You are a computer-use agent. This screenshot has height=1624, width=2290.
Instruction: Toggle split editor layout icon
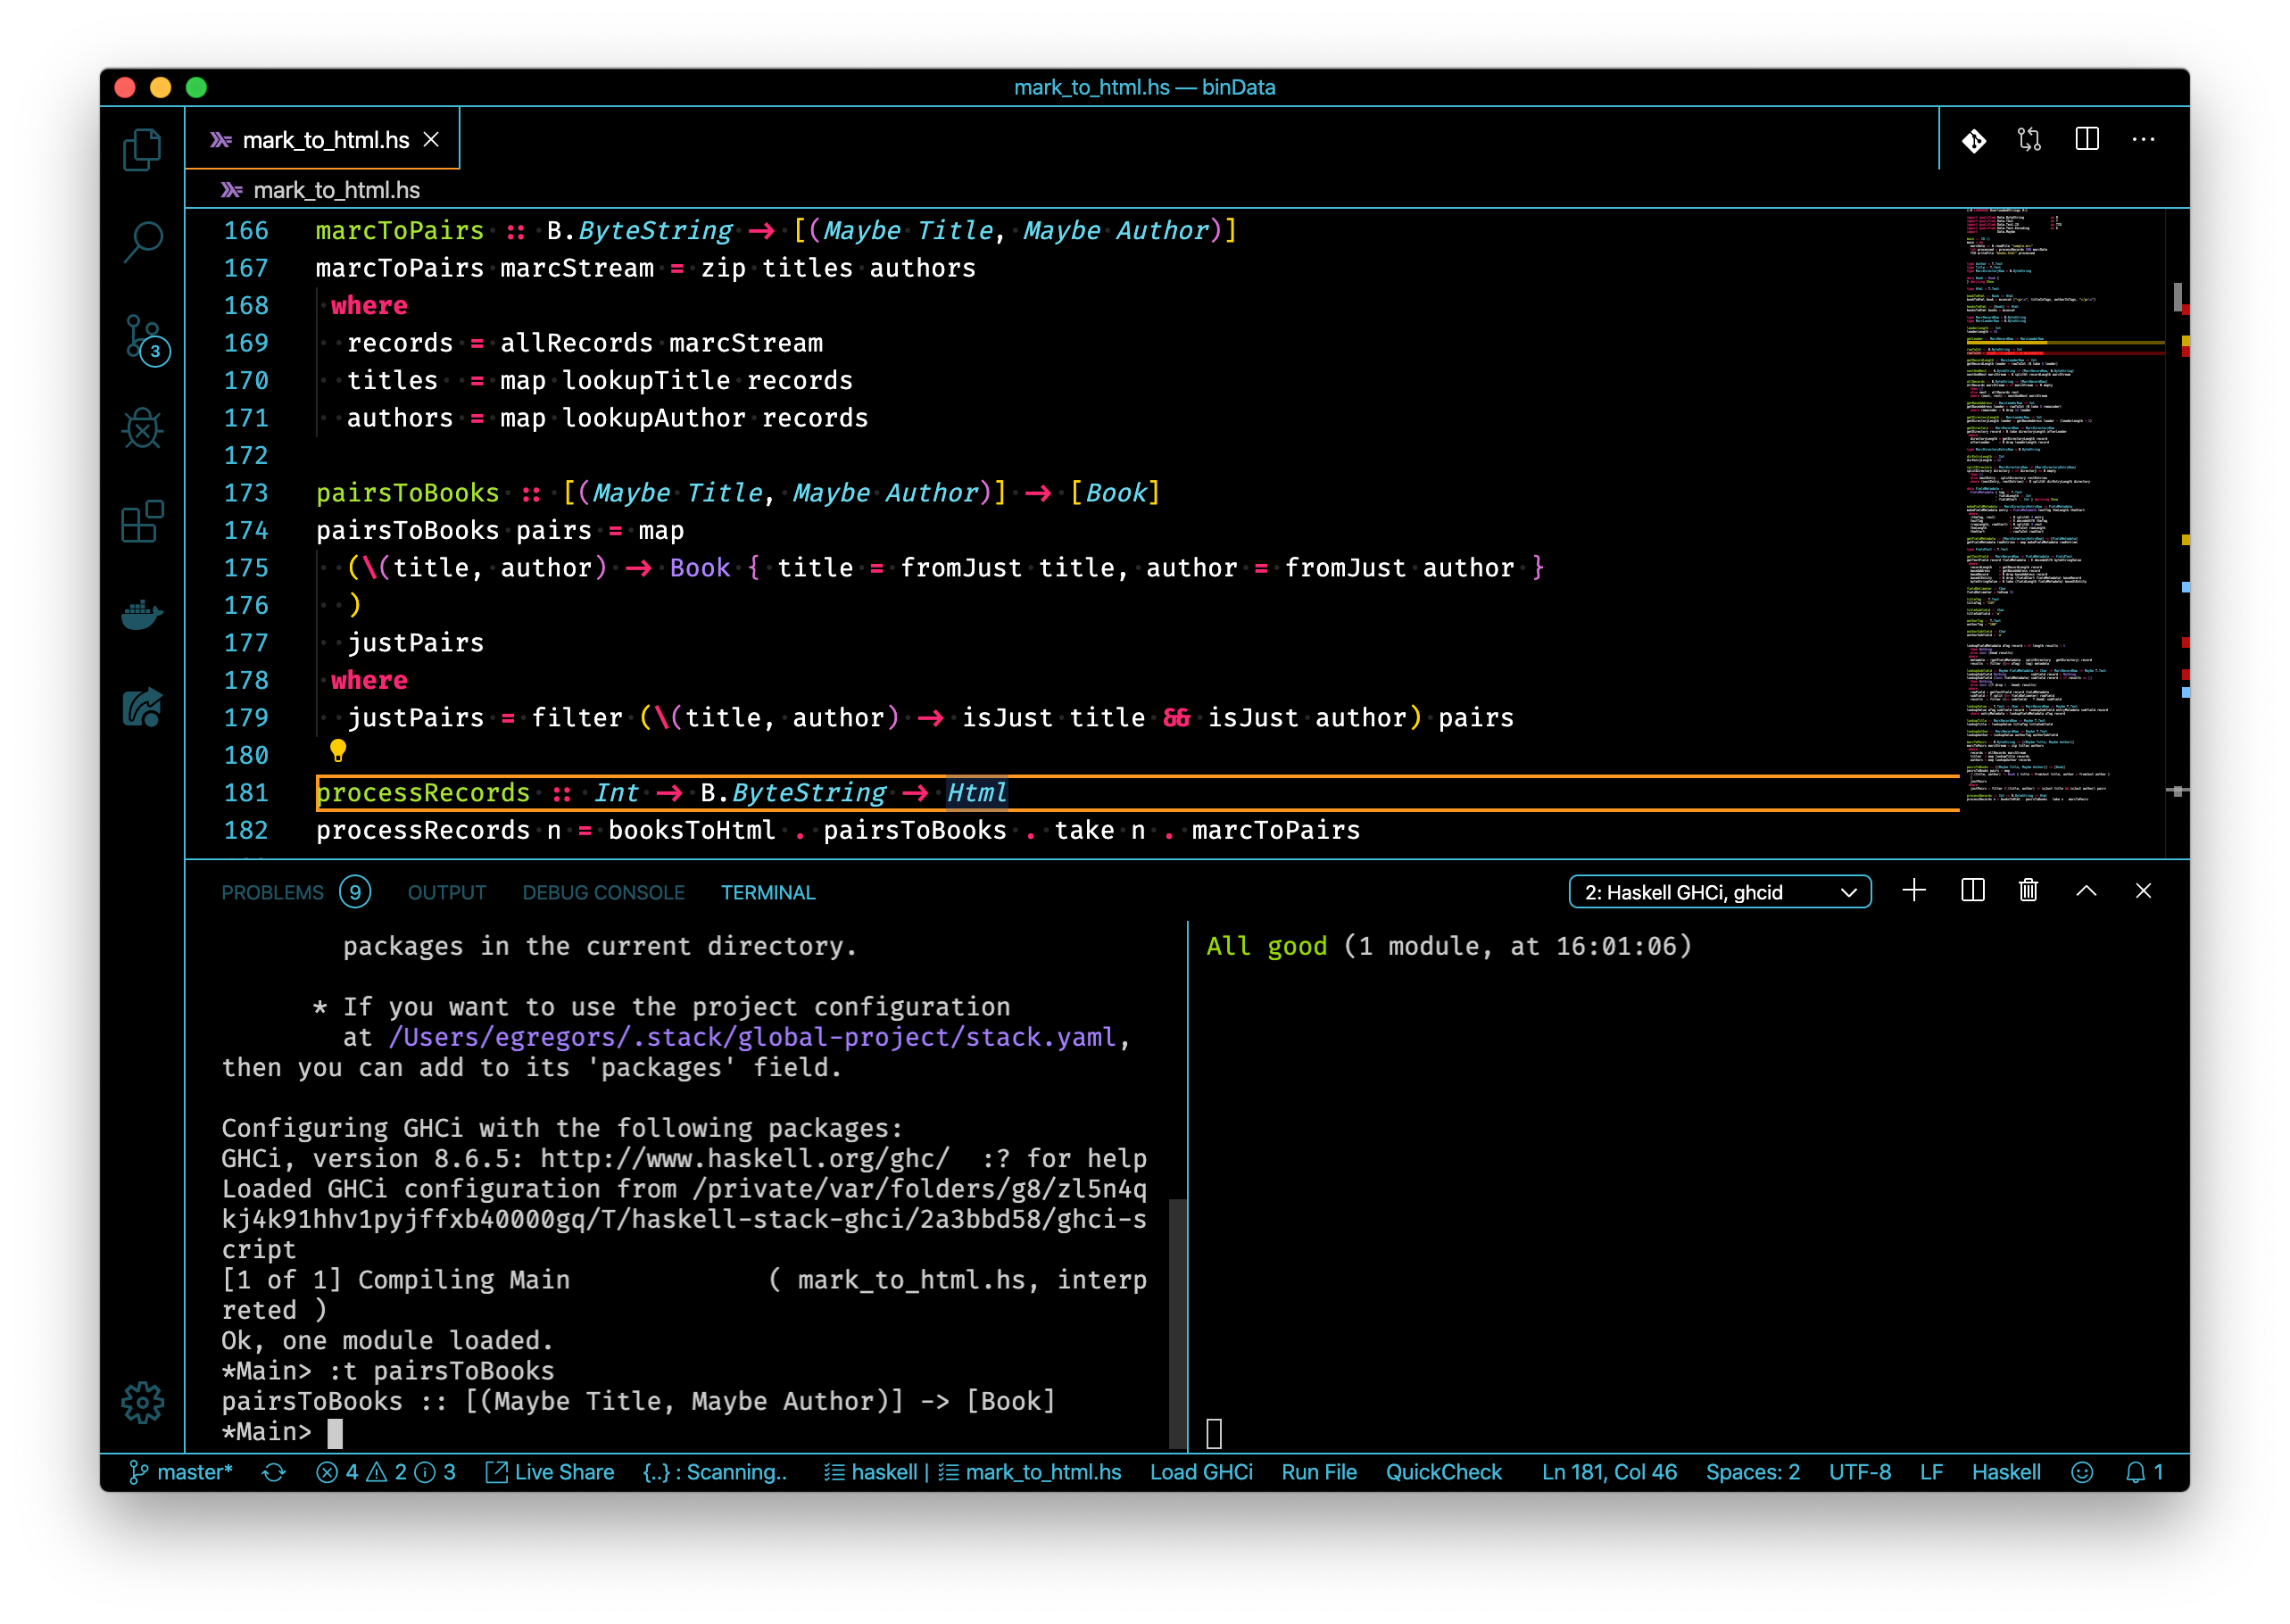click(2087, 140)
